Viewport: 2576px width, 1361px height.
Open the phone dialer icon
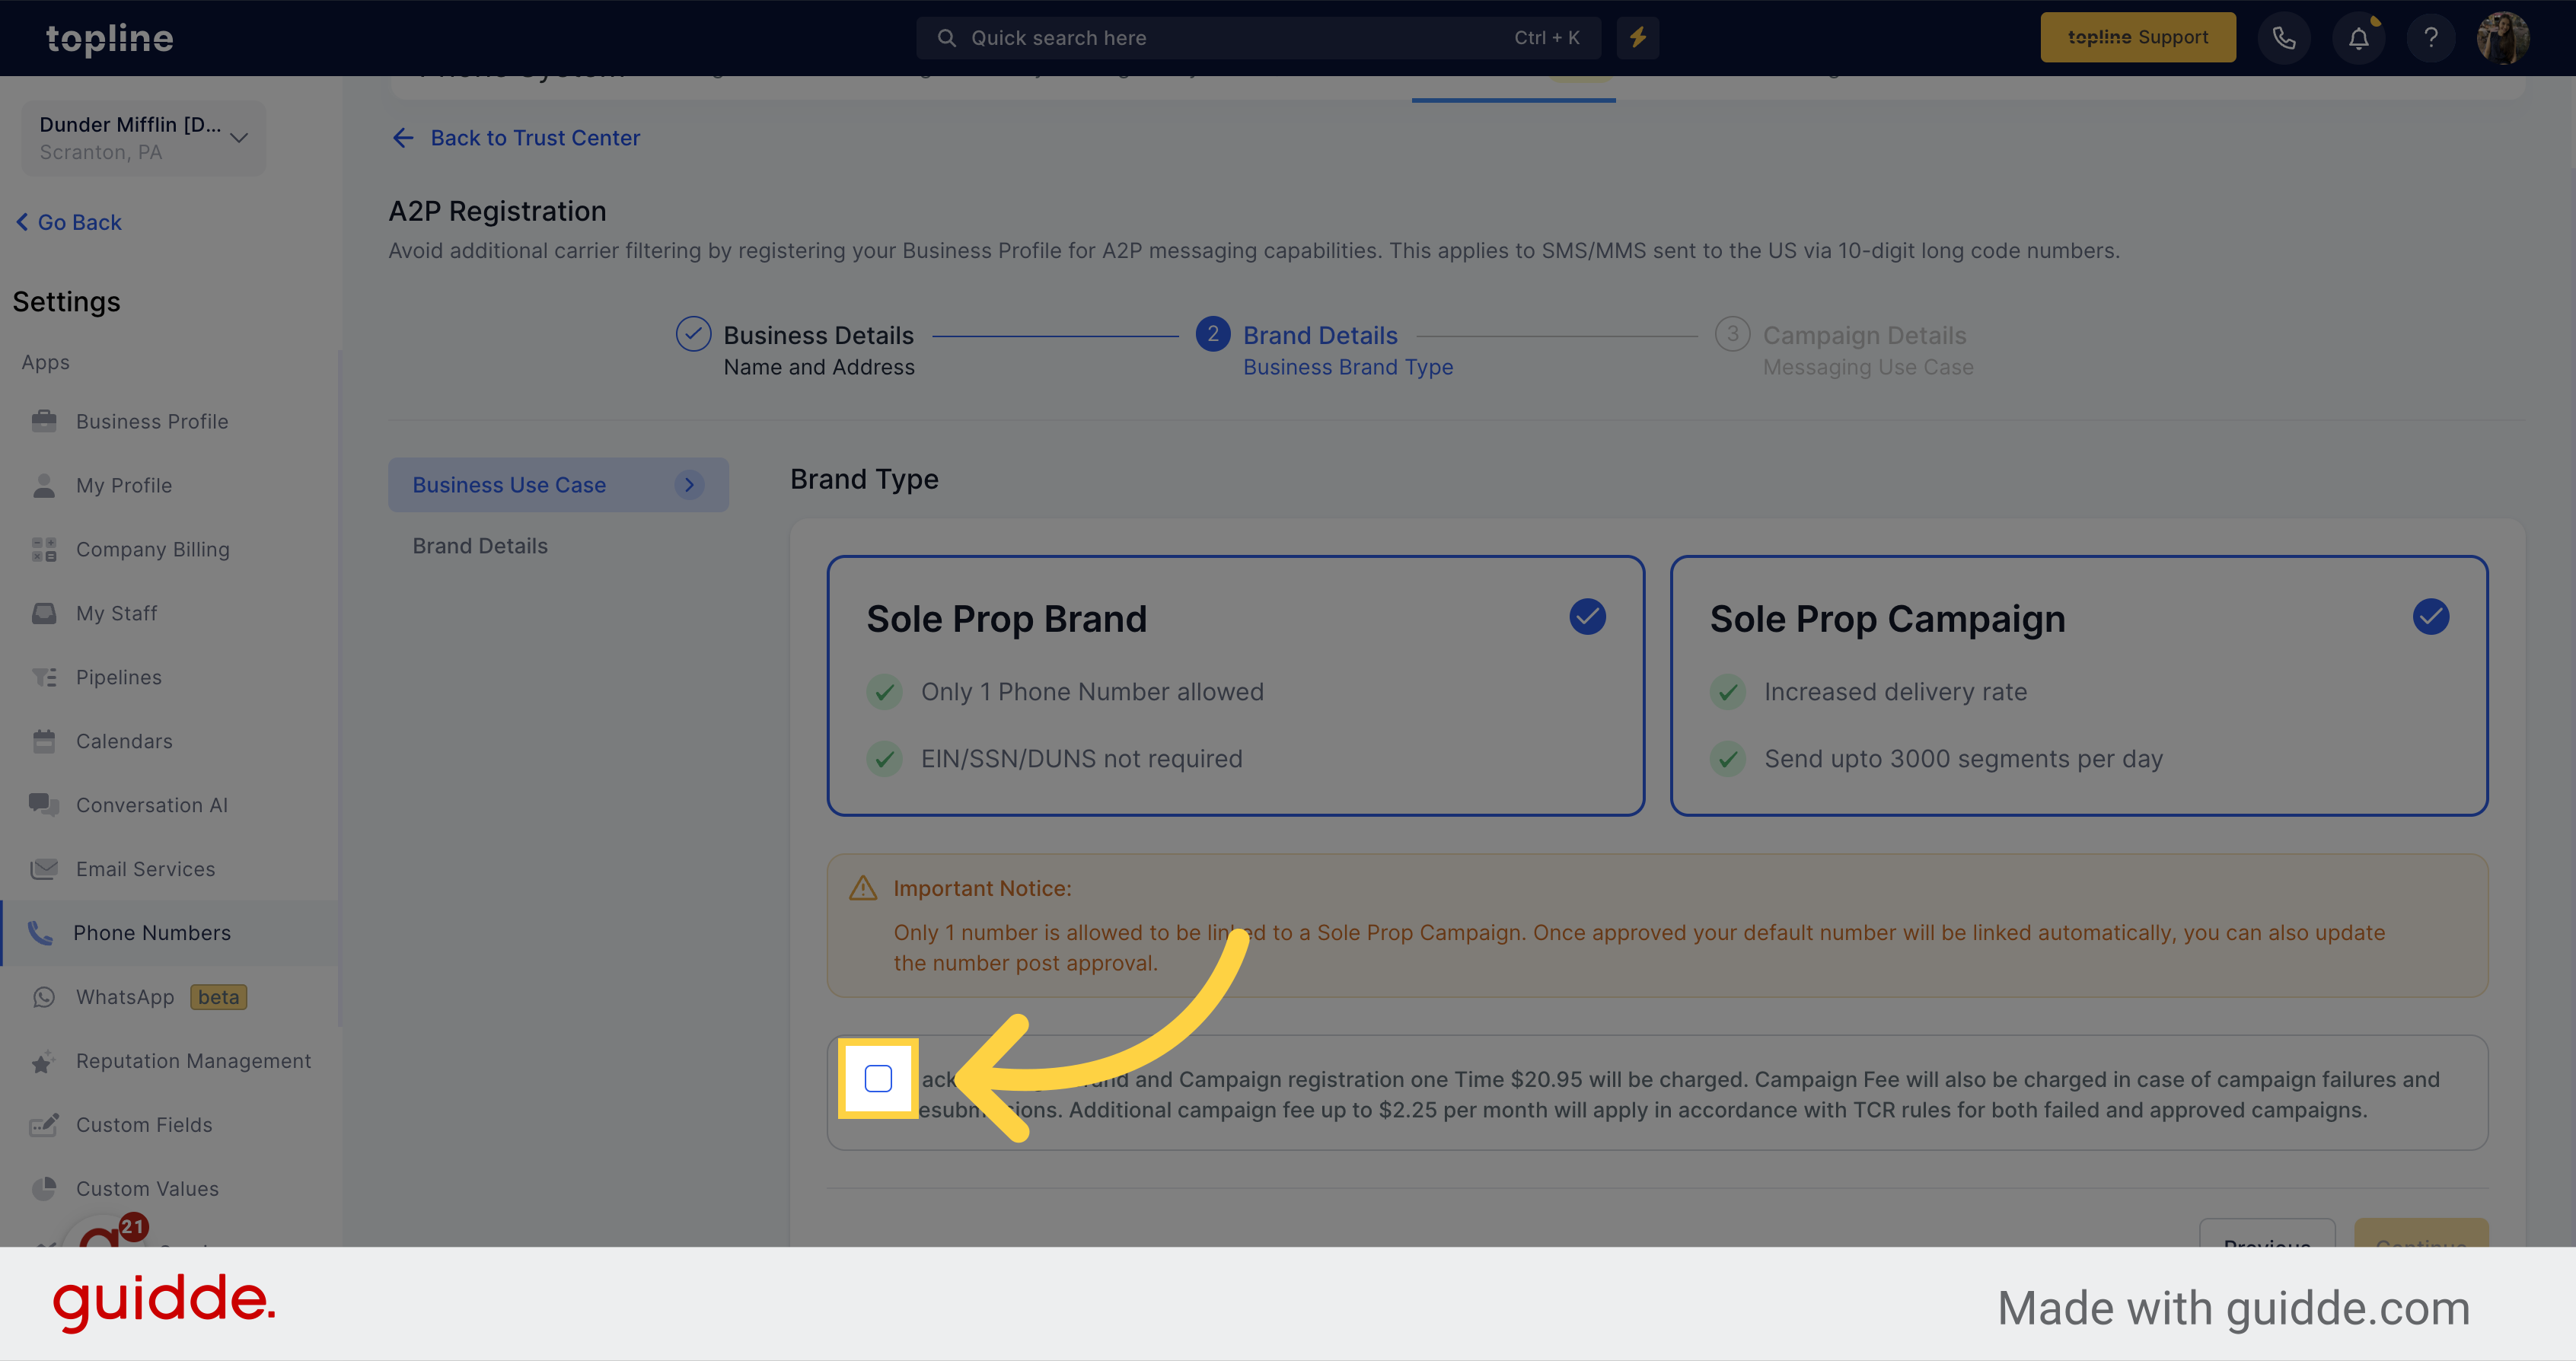2284,38
